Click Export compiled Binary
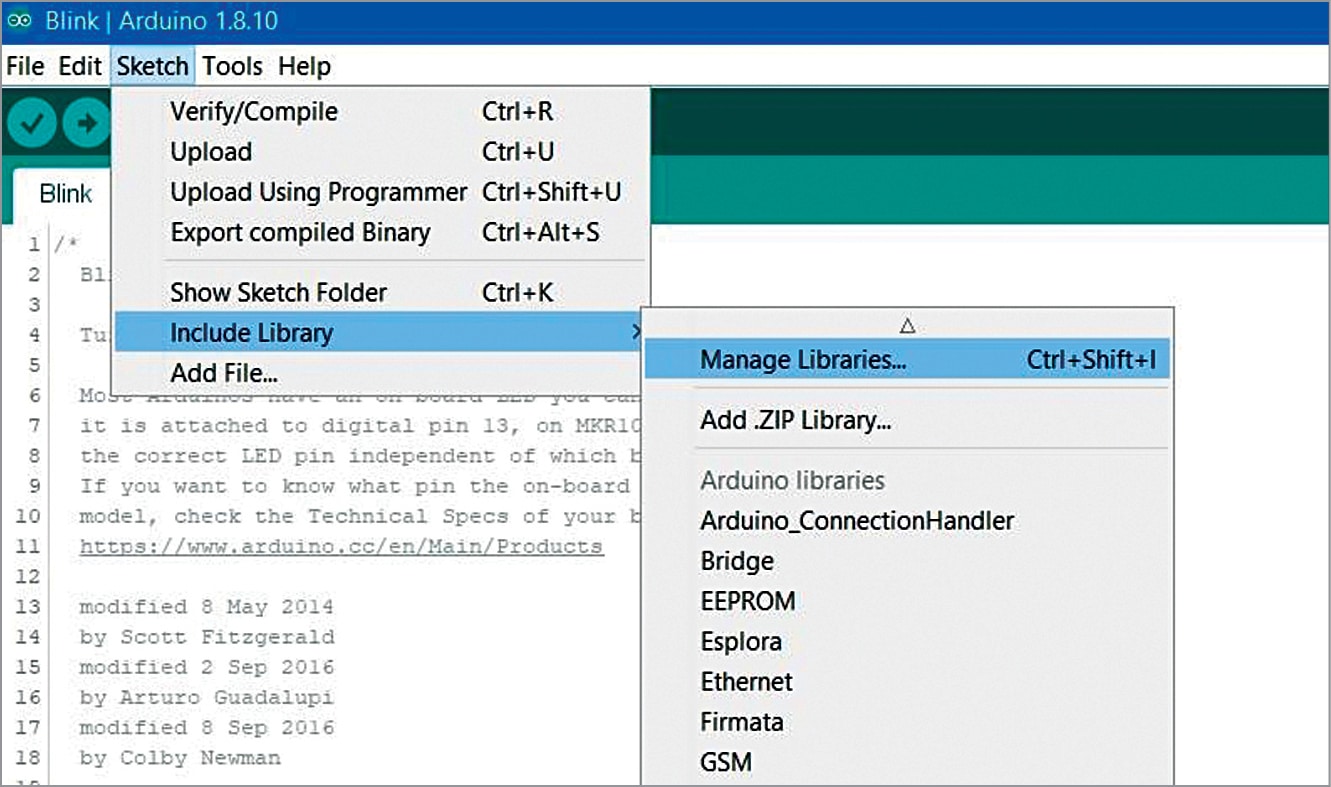 tap(300, 232)
